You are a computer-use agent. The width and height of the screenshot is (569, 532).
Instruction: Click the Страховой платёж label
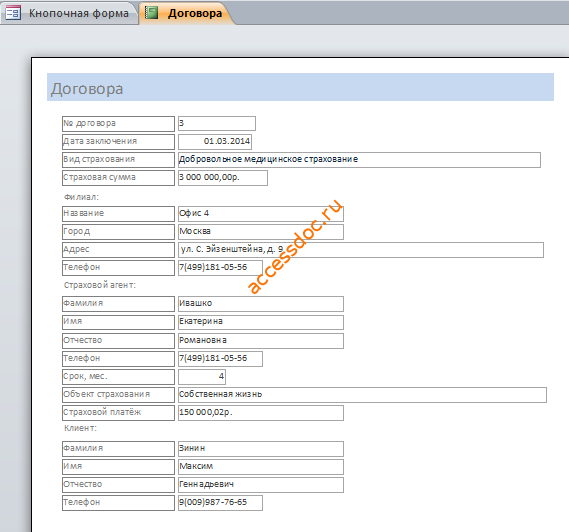click(x=118, y=413)
